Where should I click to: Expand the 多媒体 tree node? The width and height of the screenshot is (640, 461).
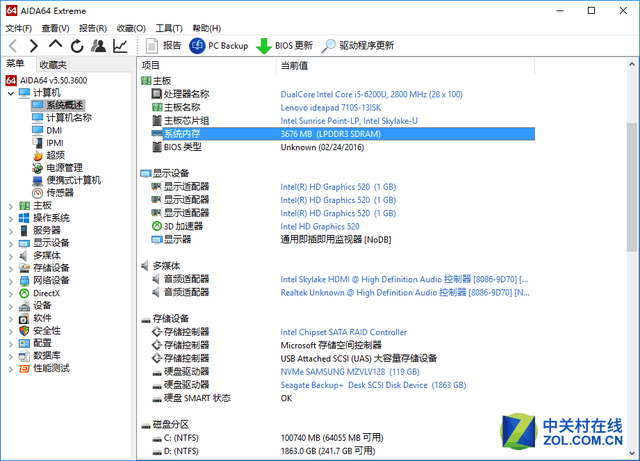coord(11,256)
